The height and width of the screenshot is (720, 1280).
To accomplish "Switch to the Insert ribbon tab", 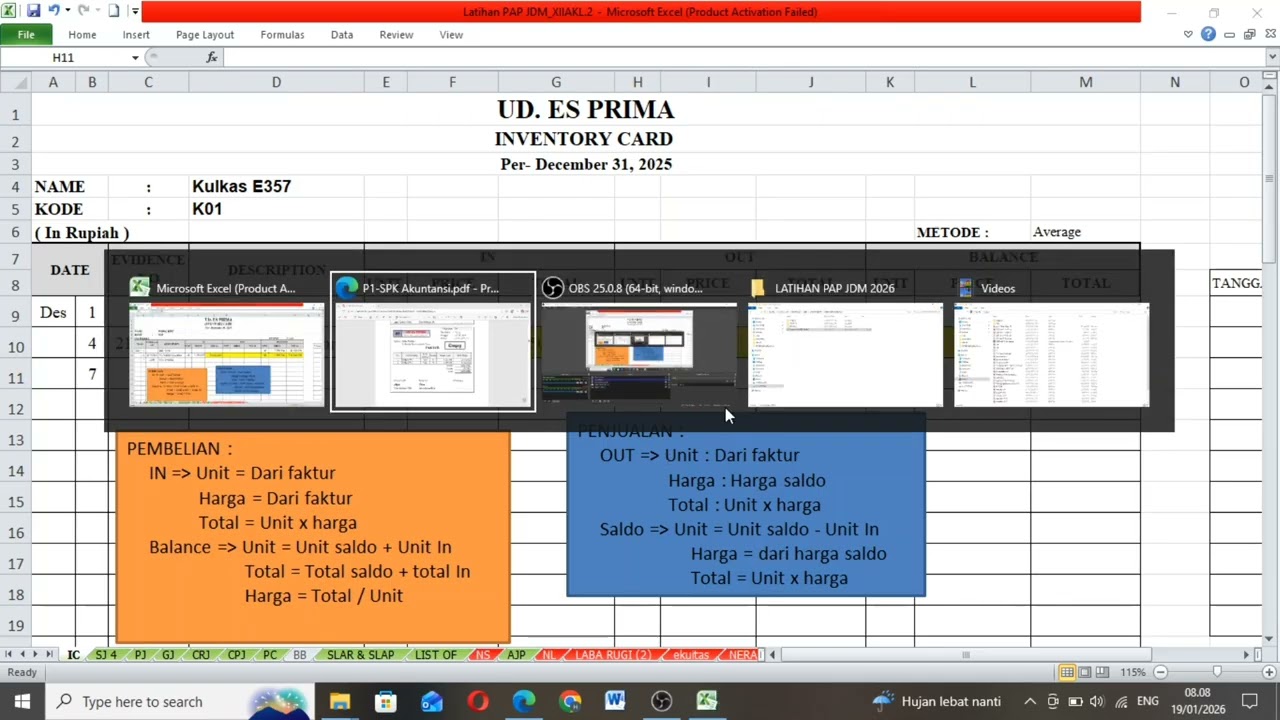I will (136, 34).
